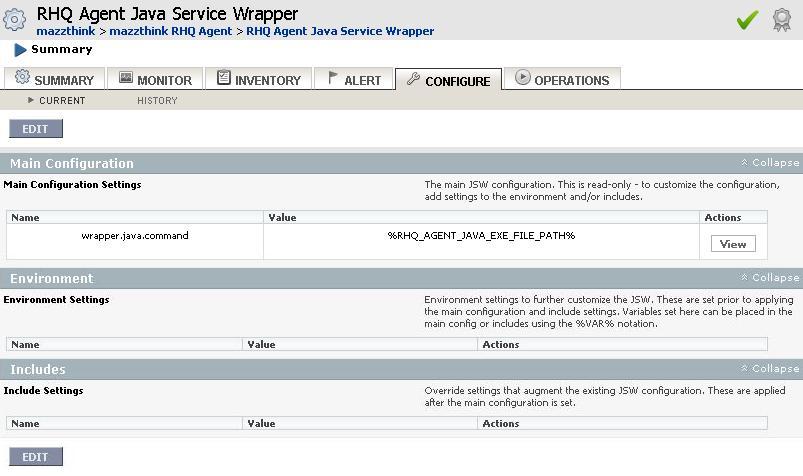803x476 pixels.
Task: Select the Configure tab
Action: 448,81
